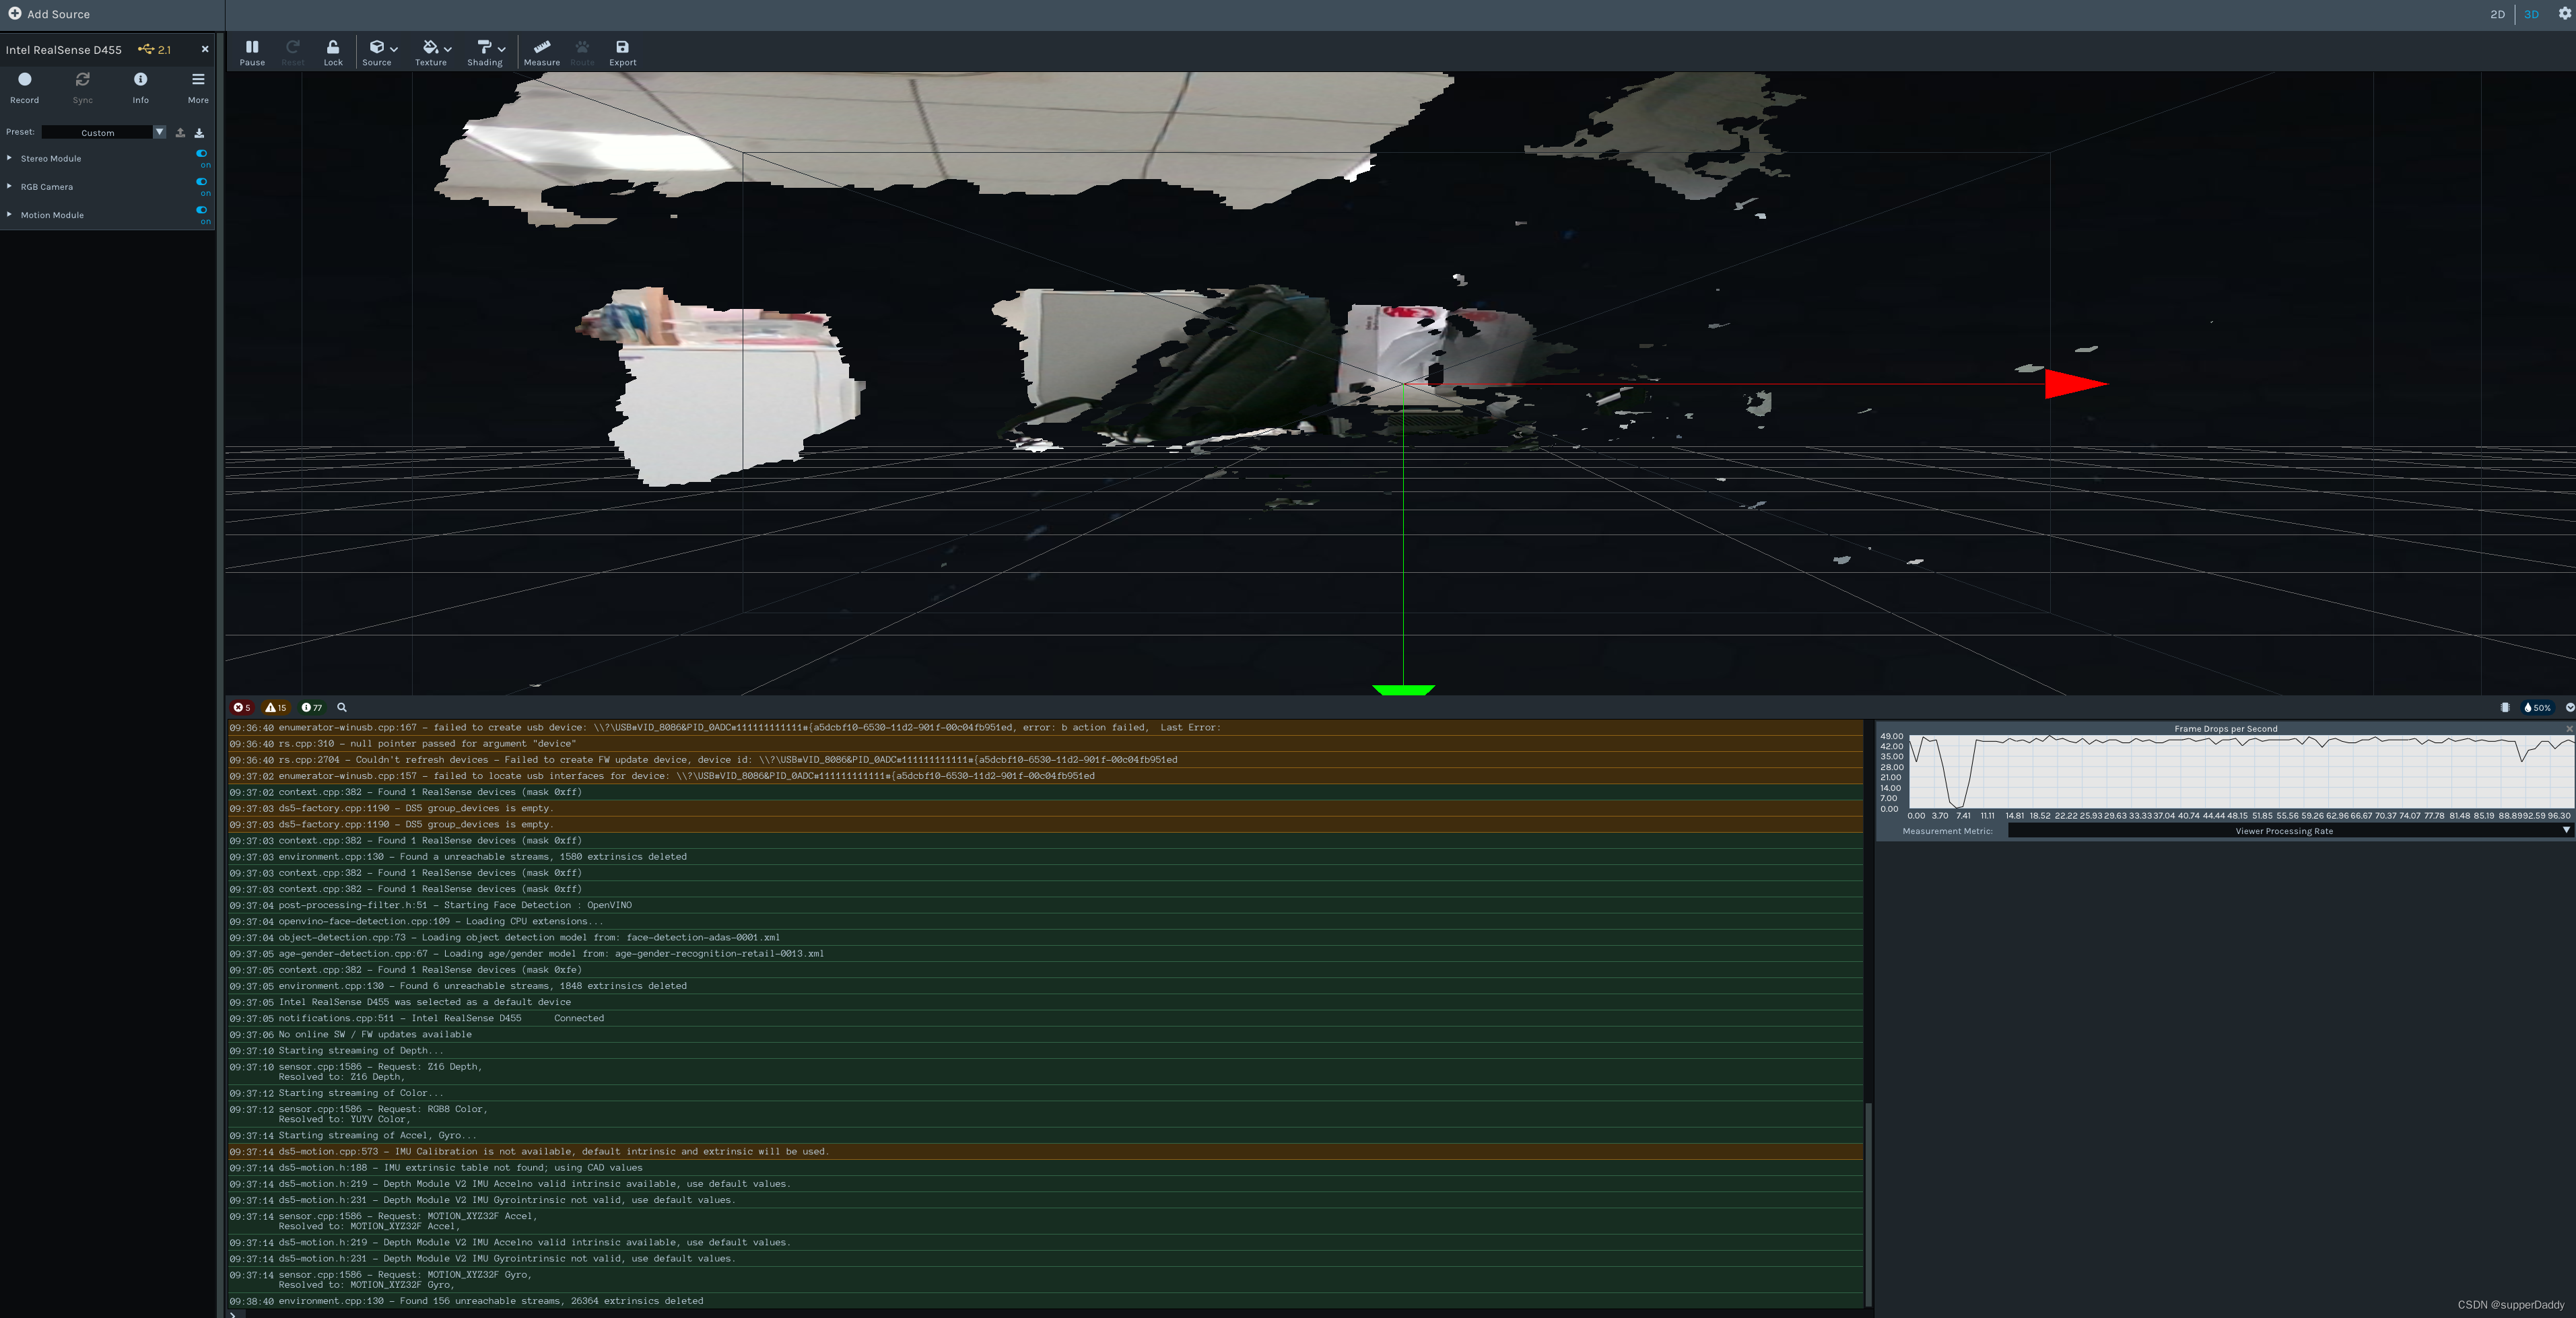This screenshot has width=2576, height=1318.
Task: Switch off the Motion Module toggle
Action: point(202,210)
